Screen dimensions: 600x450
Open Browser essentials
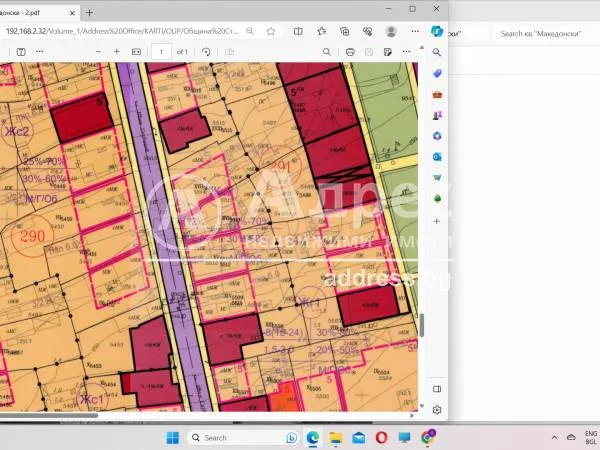tap(367, 31)
